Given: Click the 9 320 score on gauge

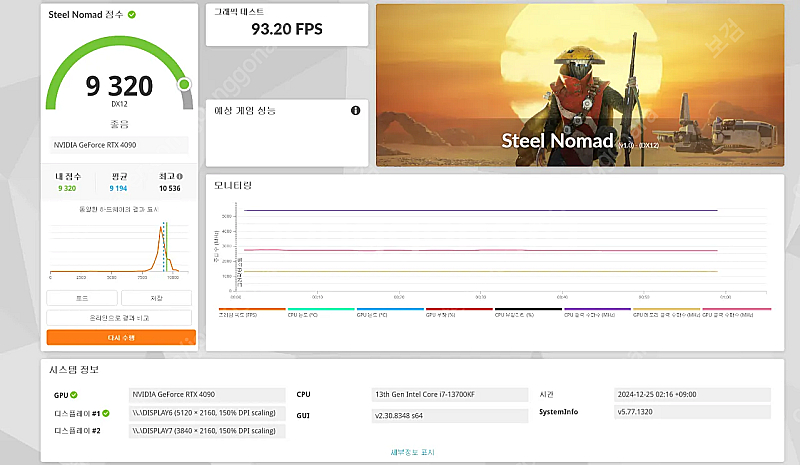Looking at the screenshot, I should [119, 86].
